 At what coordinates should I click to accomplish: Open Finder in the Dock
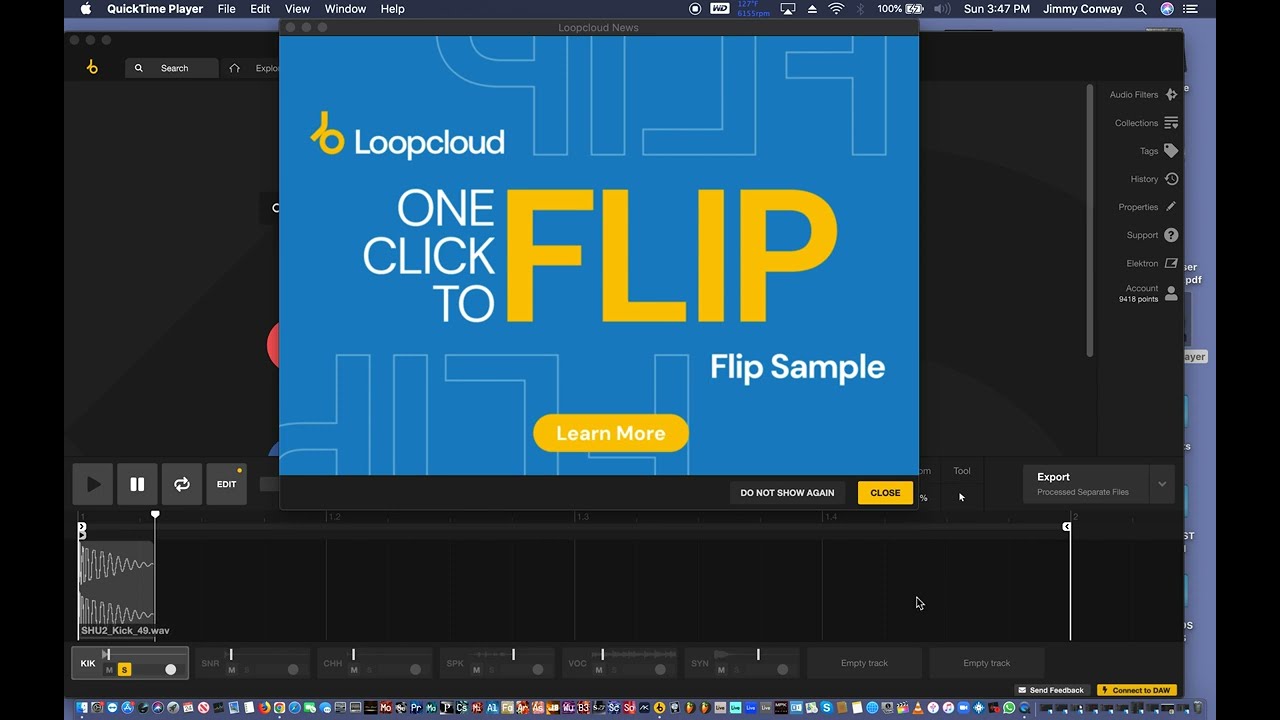[83, 708]
